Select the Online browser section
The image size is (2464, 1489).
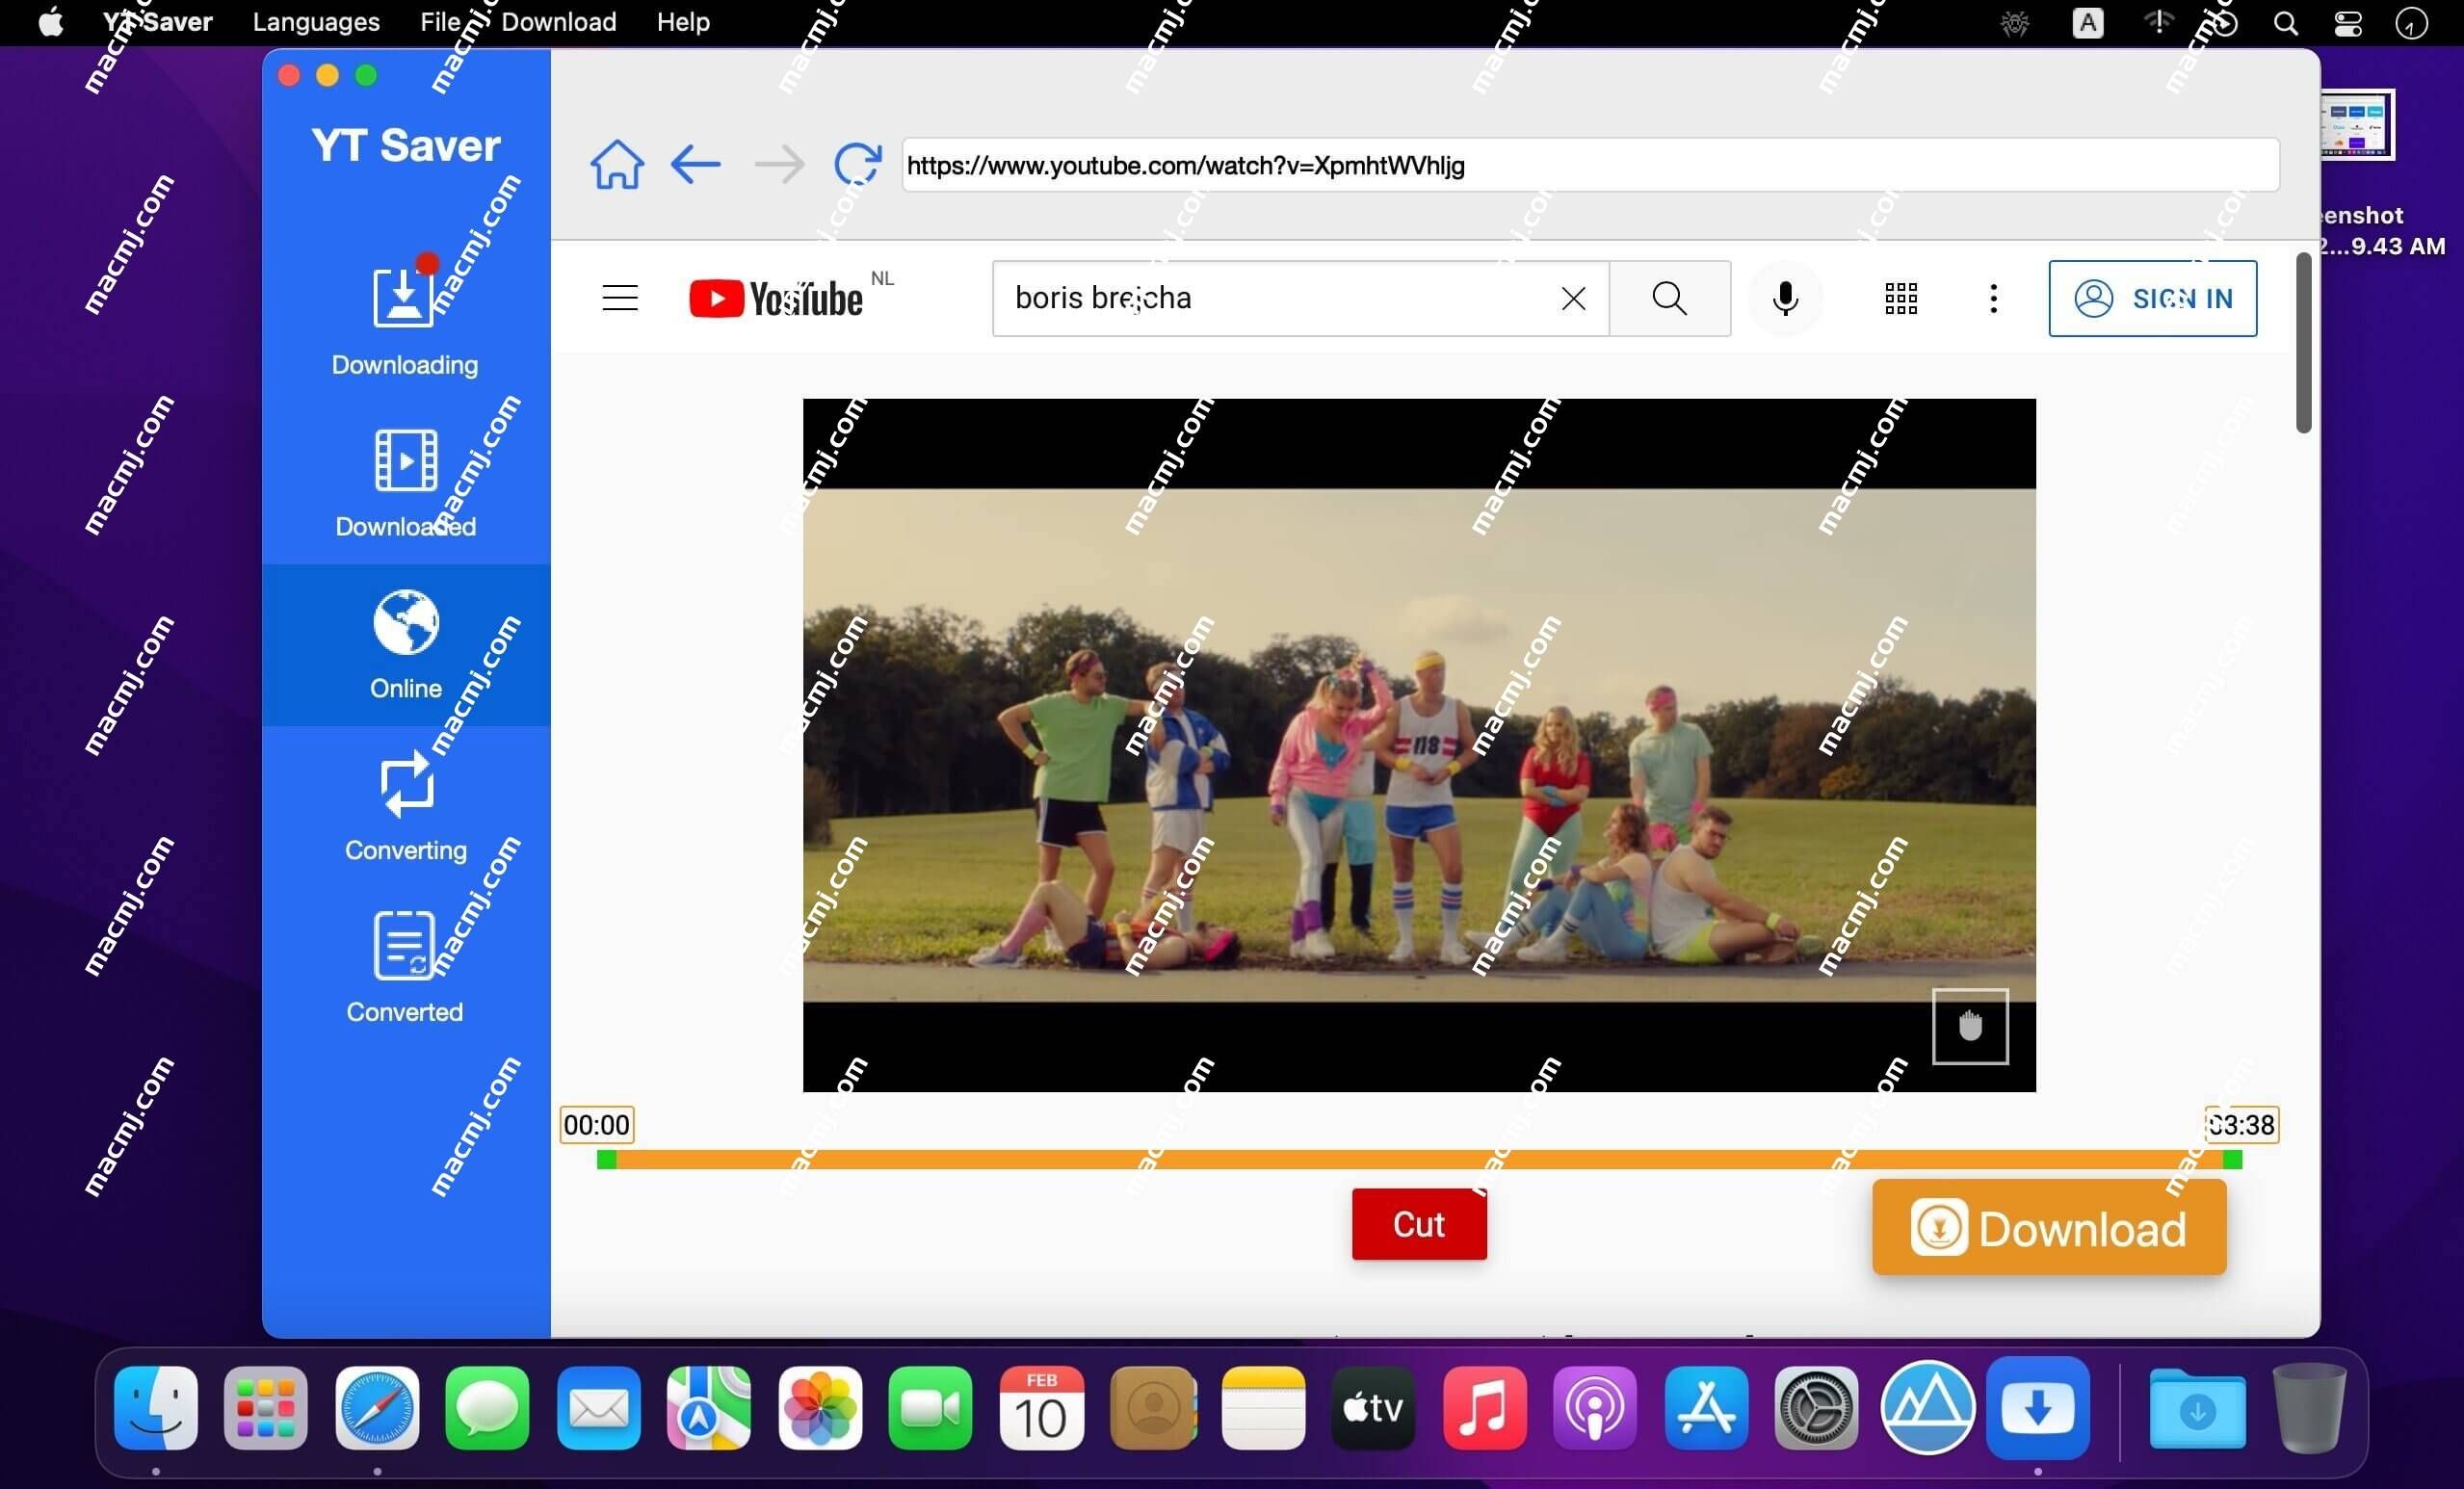pos(405,645)
